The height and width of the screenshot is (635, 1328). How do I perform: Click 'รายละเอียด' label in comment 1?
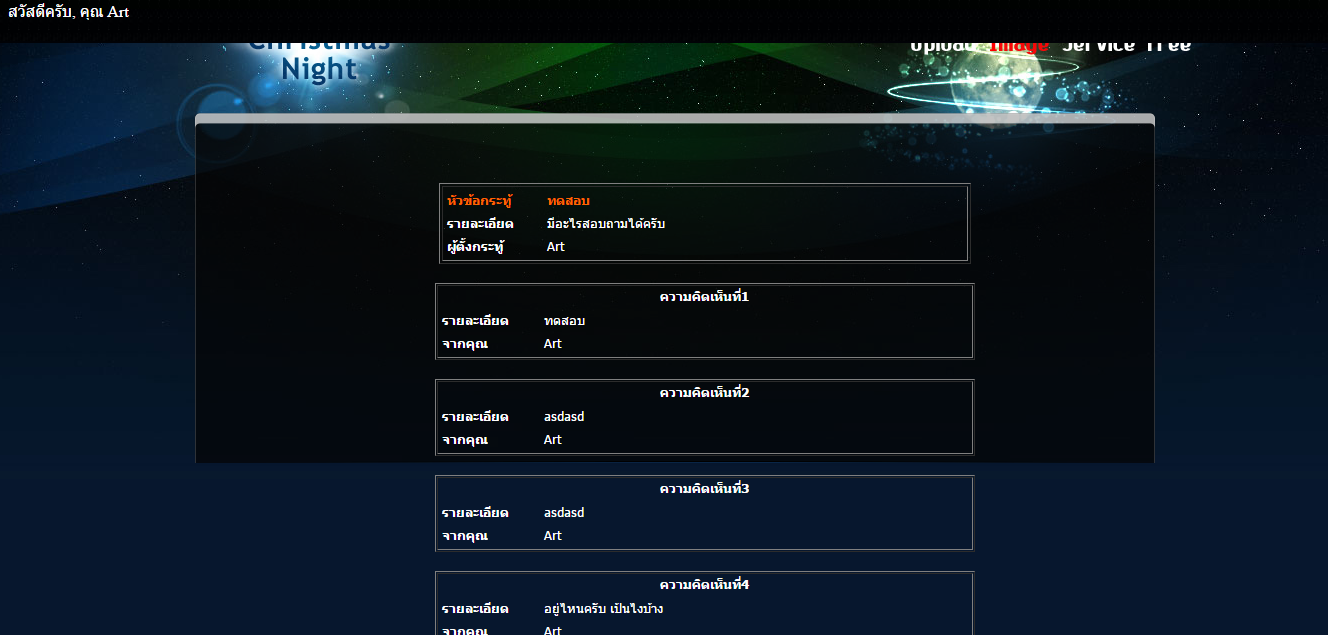(x=475, y=321)
